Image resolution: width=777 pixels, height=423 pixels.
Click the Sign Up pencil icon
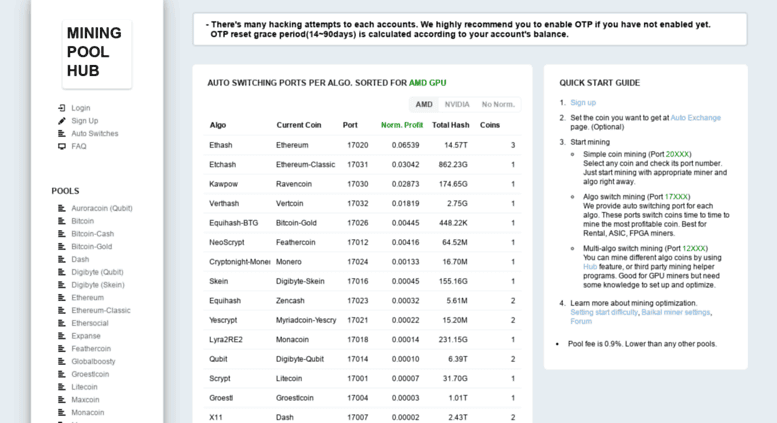pos(61,121)
